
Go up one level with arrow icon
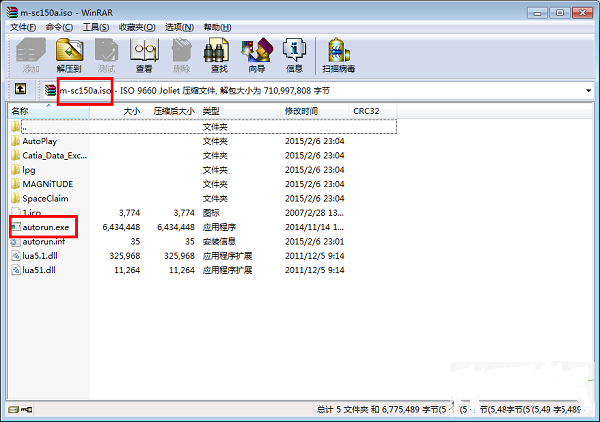(x=21, y=89)
